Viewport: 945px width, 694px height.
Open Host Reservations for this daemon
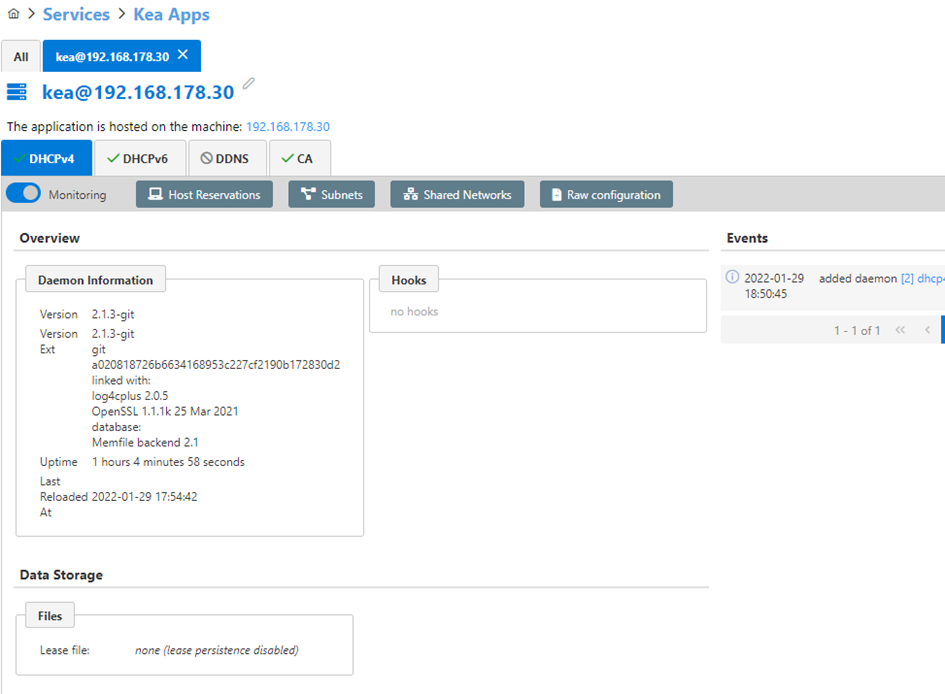pos(204,194)
